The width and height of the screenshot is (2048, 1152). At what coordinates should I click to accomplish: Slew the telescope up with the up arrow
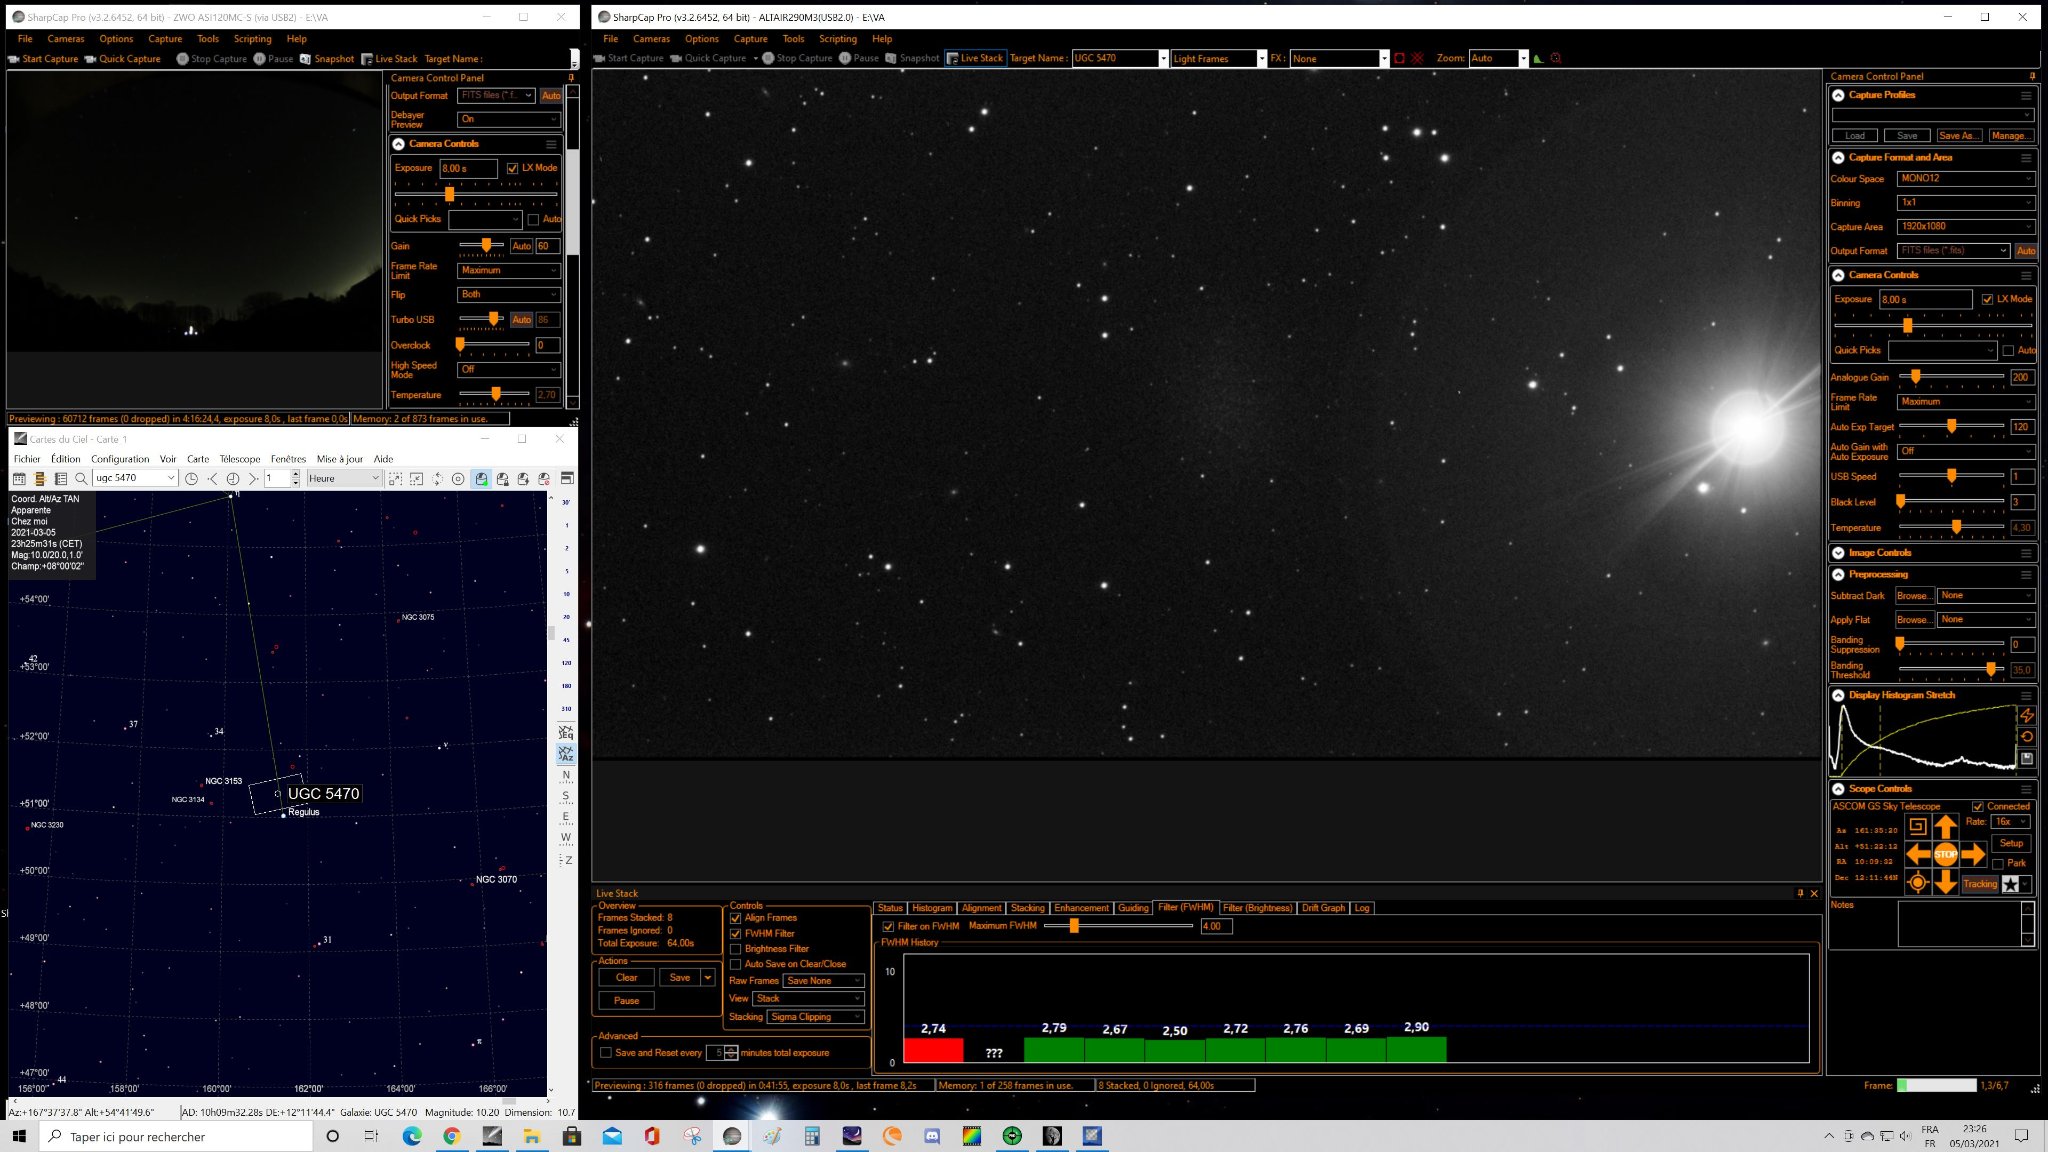tap(1945, 826)
